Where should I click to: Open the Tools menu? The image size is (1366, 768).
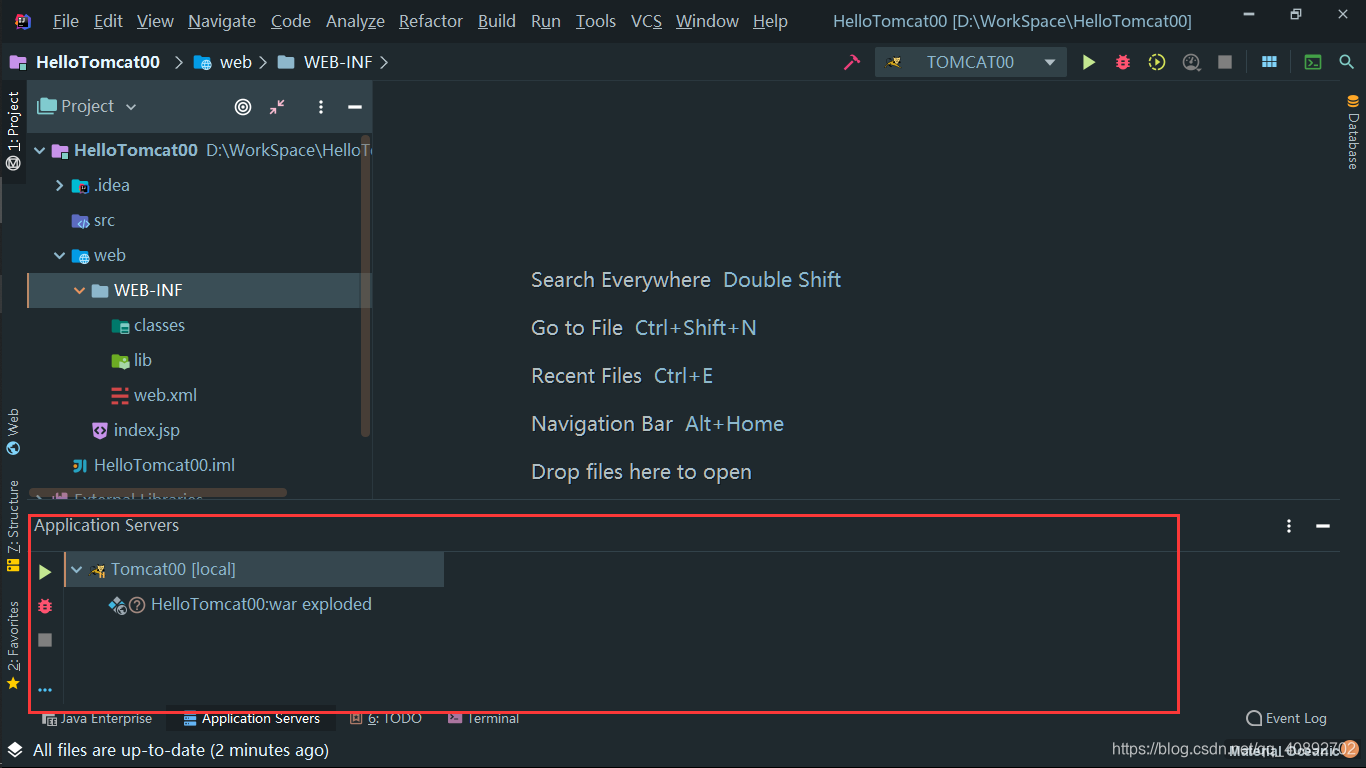(x=596, y=21)
